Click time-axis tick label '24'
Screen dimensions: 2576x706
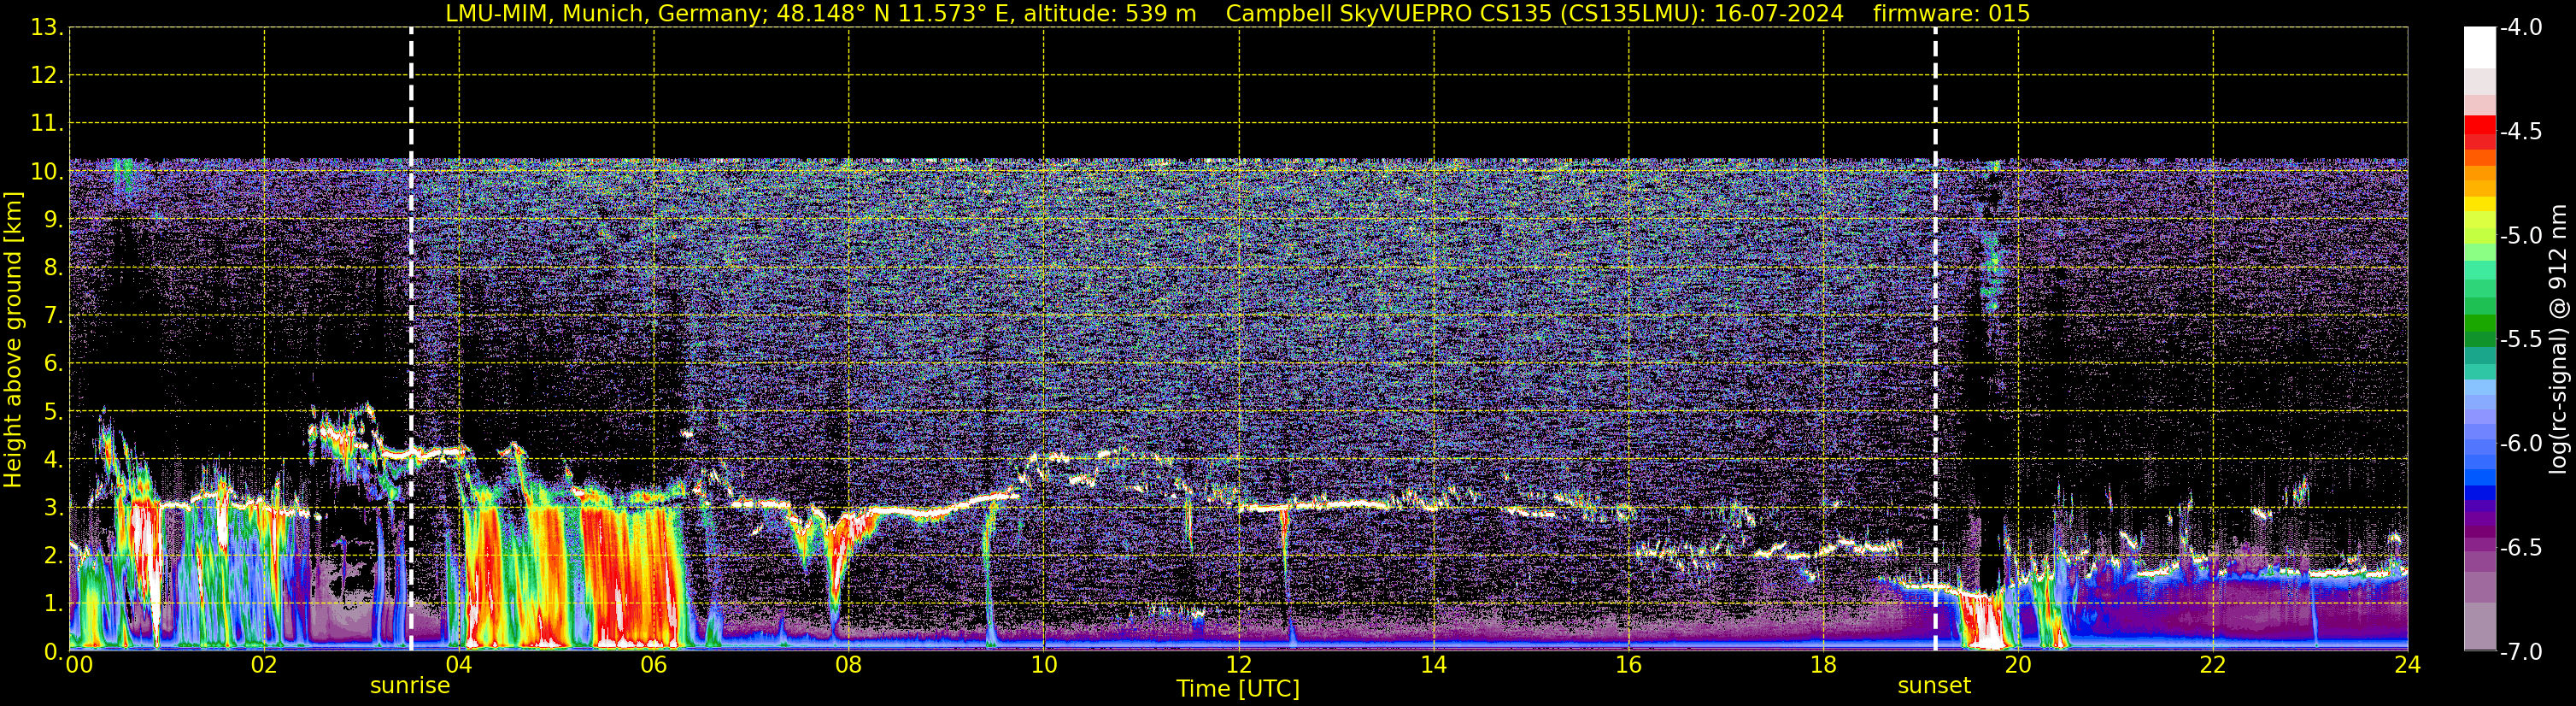[2407, 665]
